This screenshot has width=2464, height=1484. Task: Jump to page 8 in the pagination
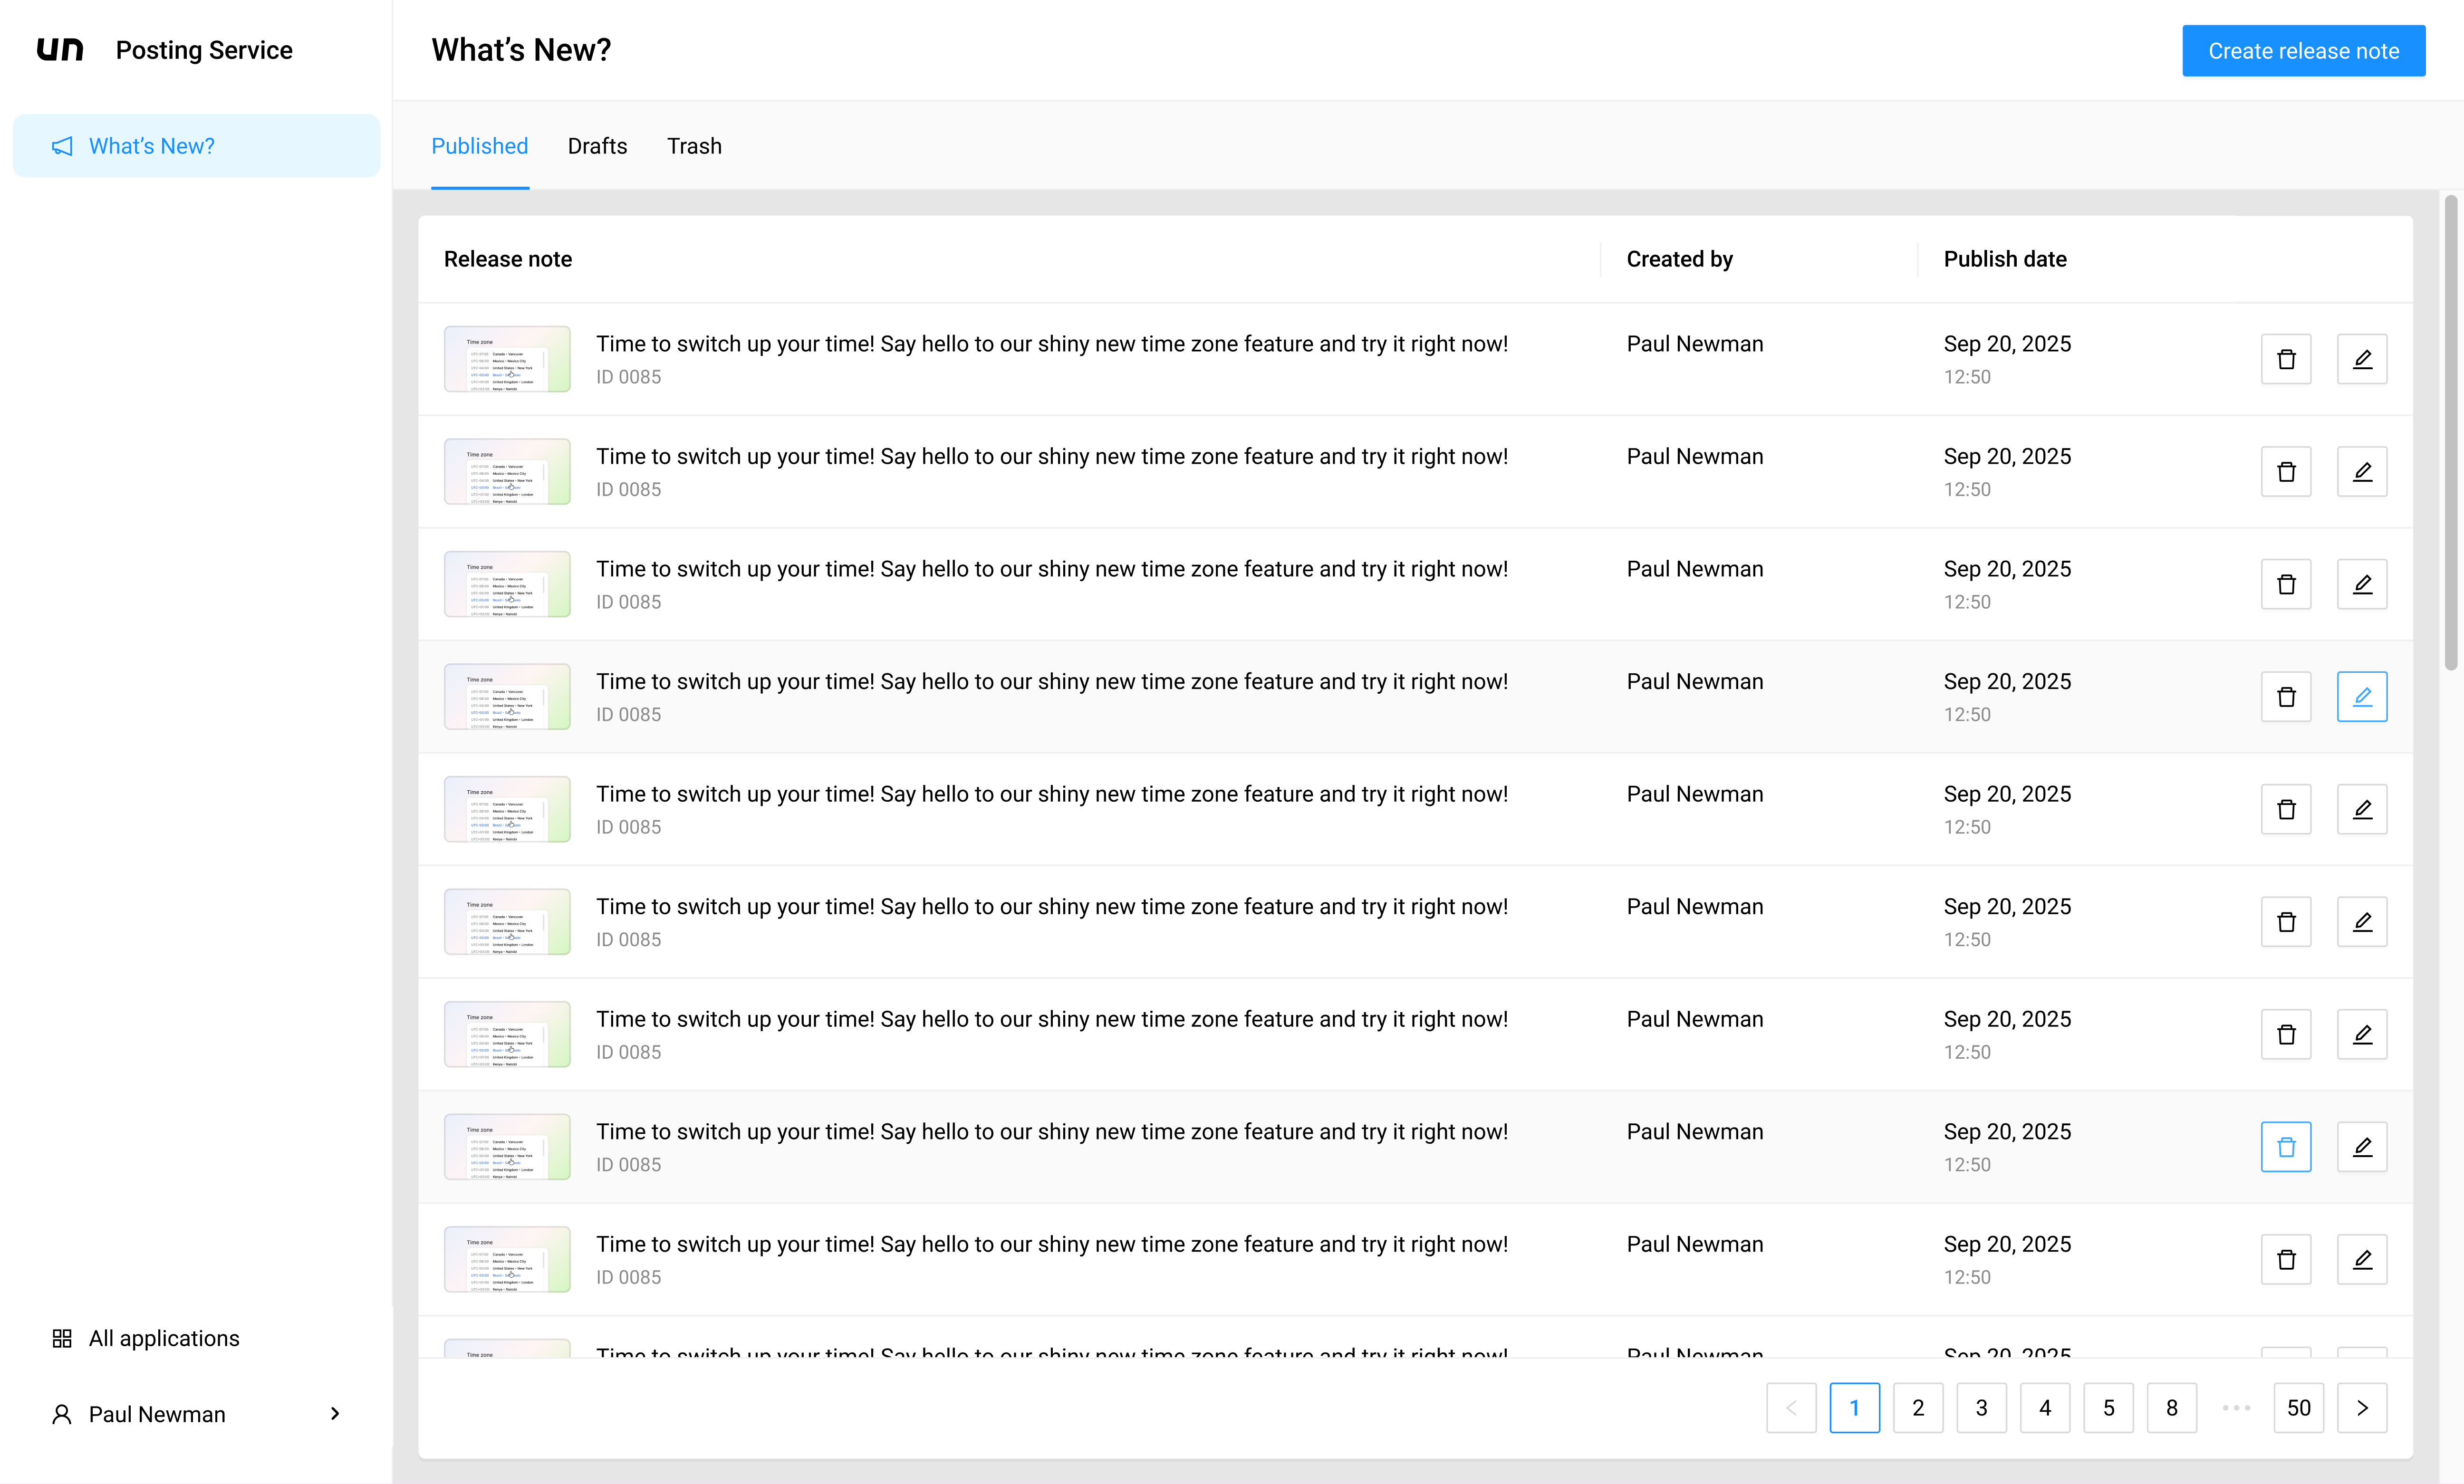coord(2172,1407)
